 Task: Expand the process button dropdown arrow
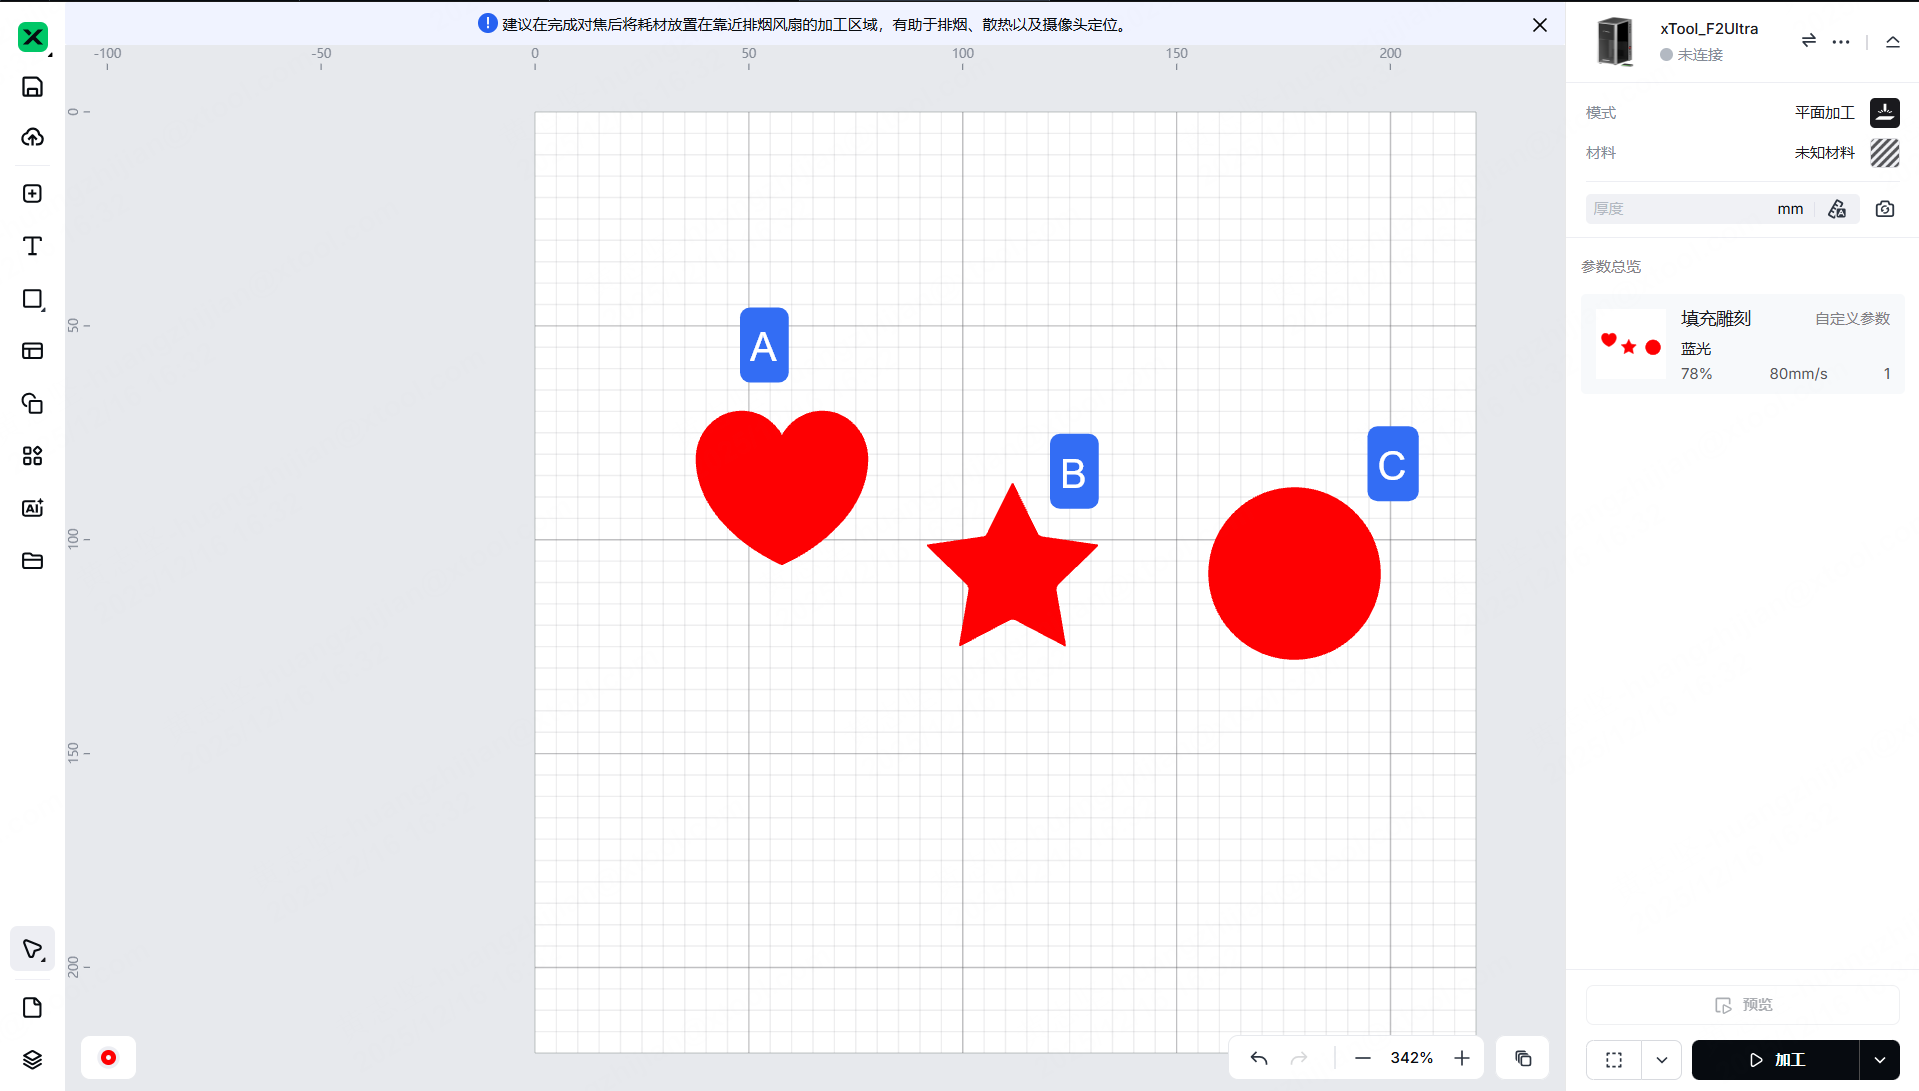pos(1880,1060)
